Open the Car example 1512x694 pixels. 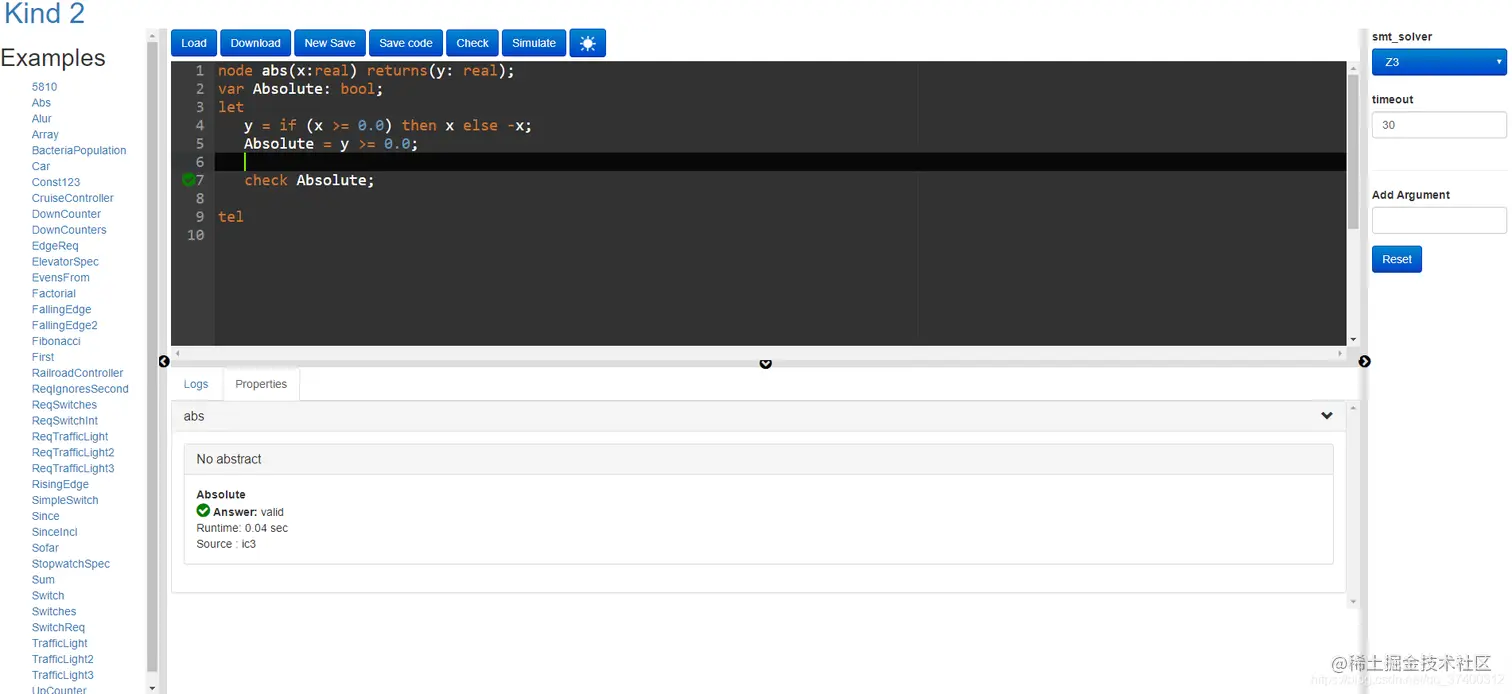41,167
